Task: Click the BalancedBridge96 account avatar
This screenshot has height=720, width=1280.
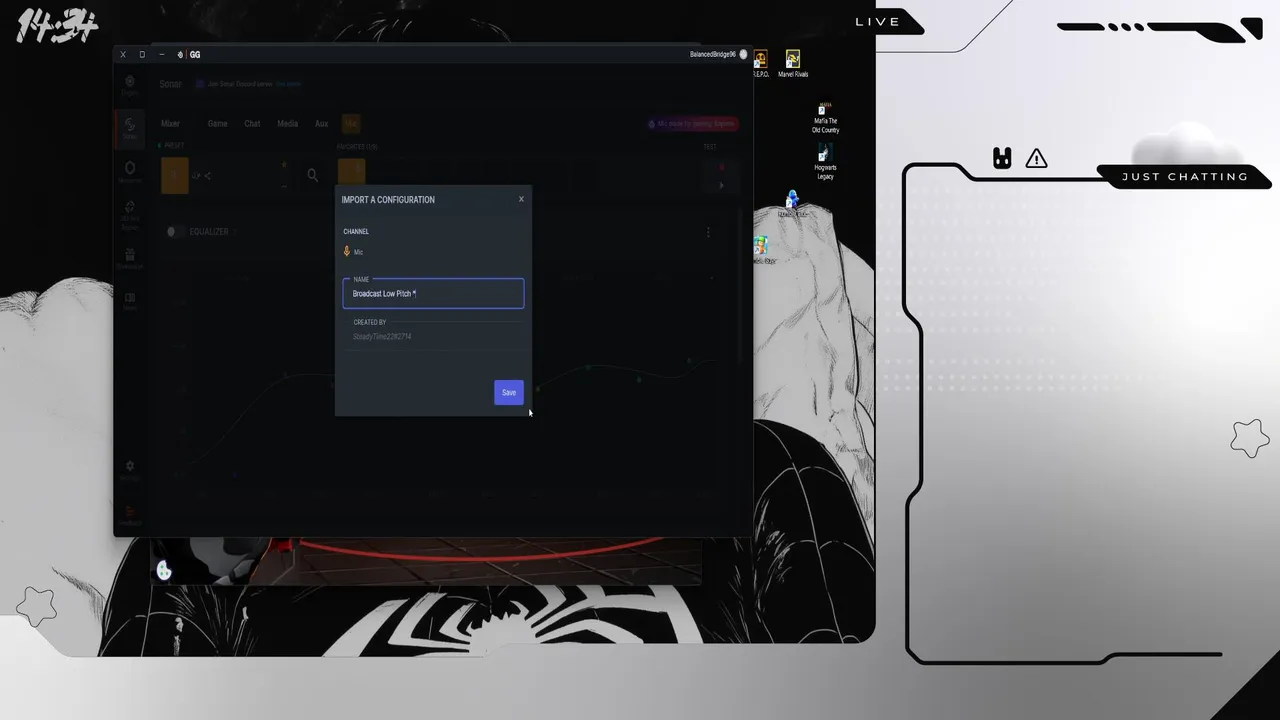Action: pos(743,55)
